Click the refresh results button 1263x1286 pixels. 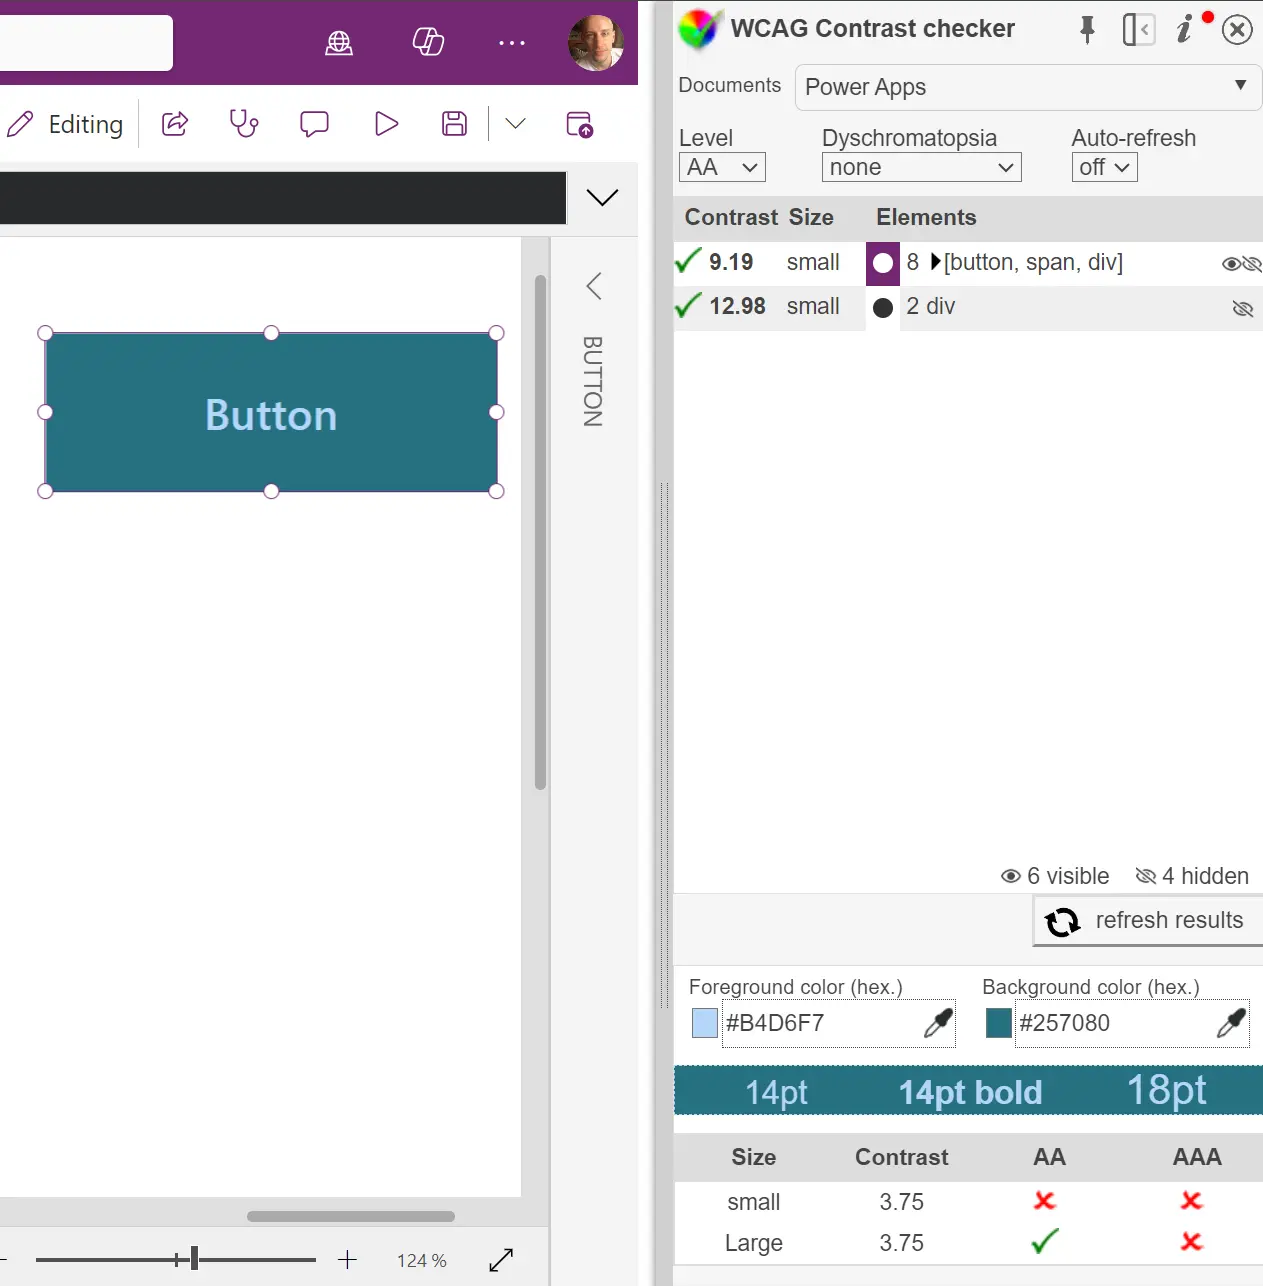tap(1147, 921)
